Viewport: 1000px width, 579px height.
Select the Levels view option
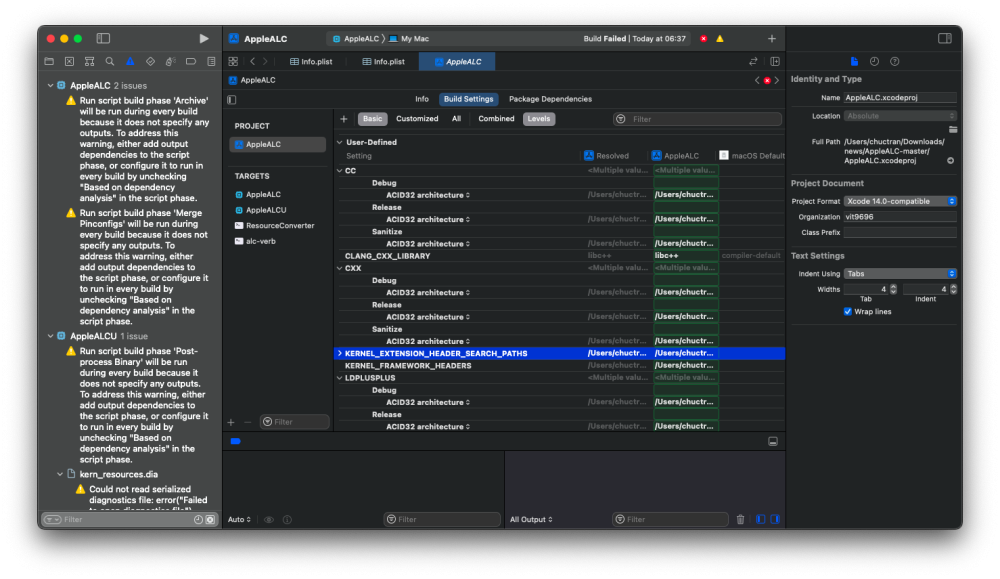pos(539,119)
